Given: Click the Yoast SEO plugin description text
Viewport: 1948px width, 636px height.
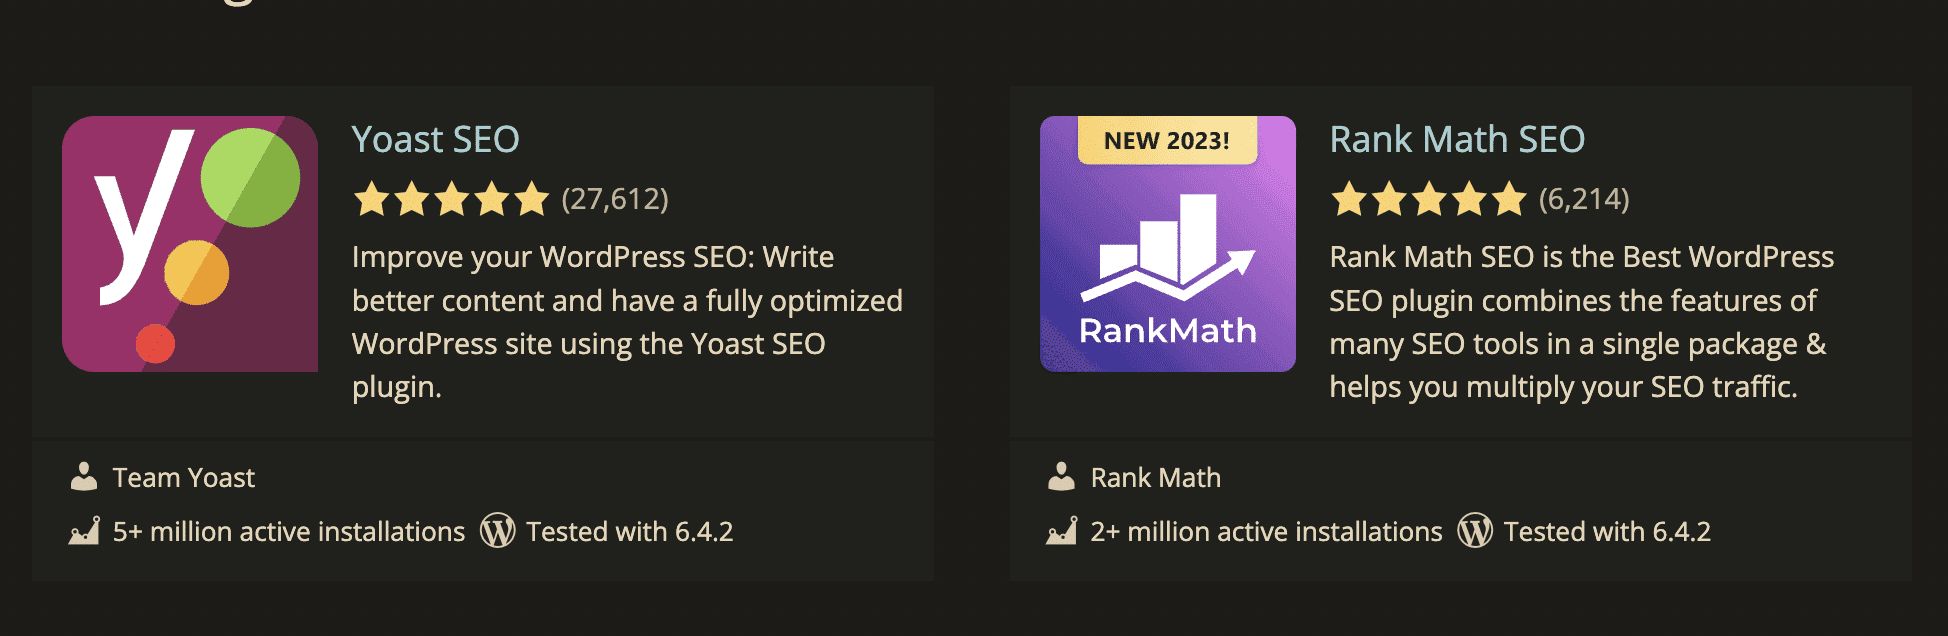Looking at the screenshot, I should point(627,322).
